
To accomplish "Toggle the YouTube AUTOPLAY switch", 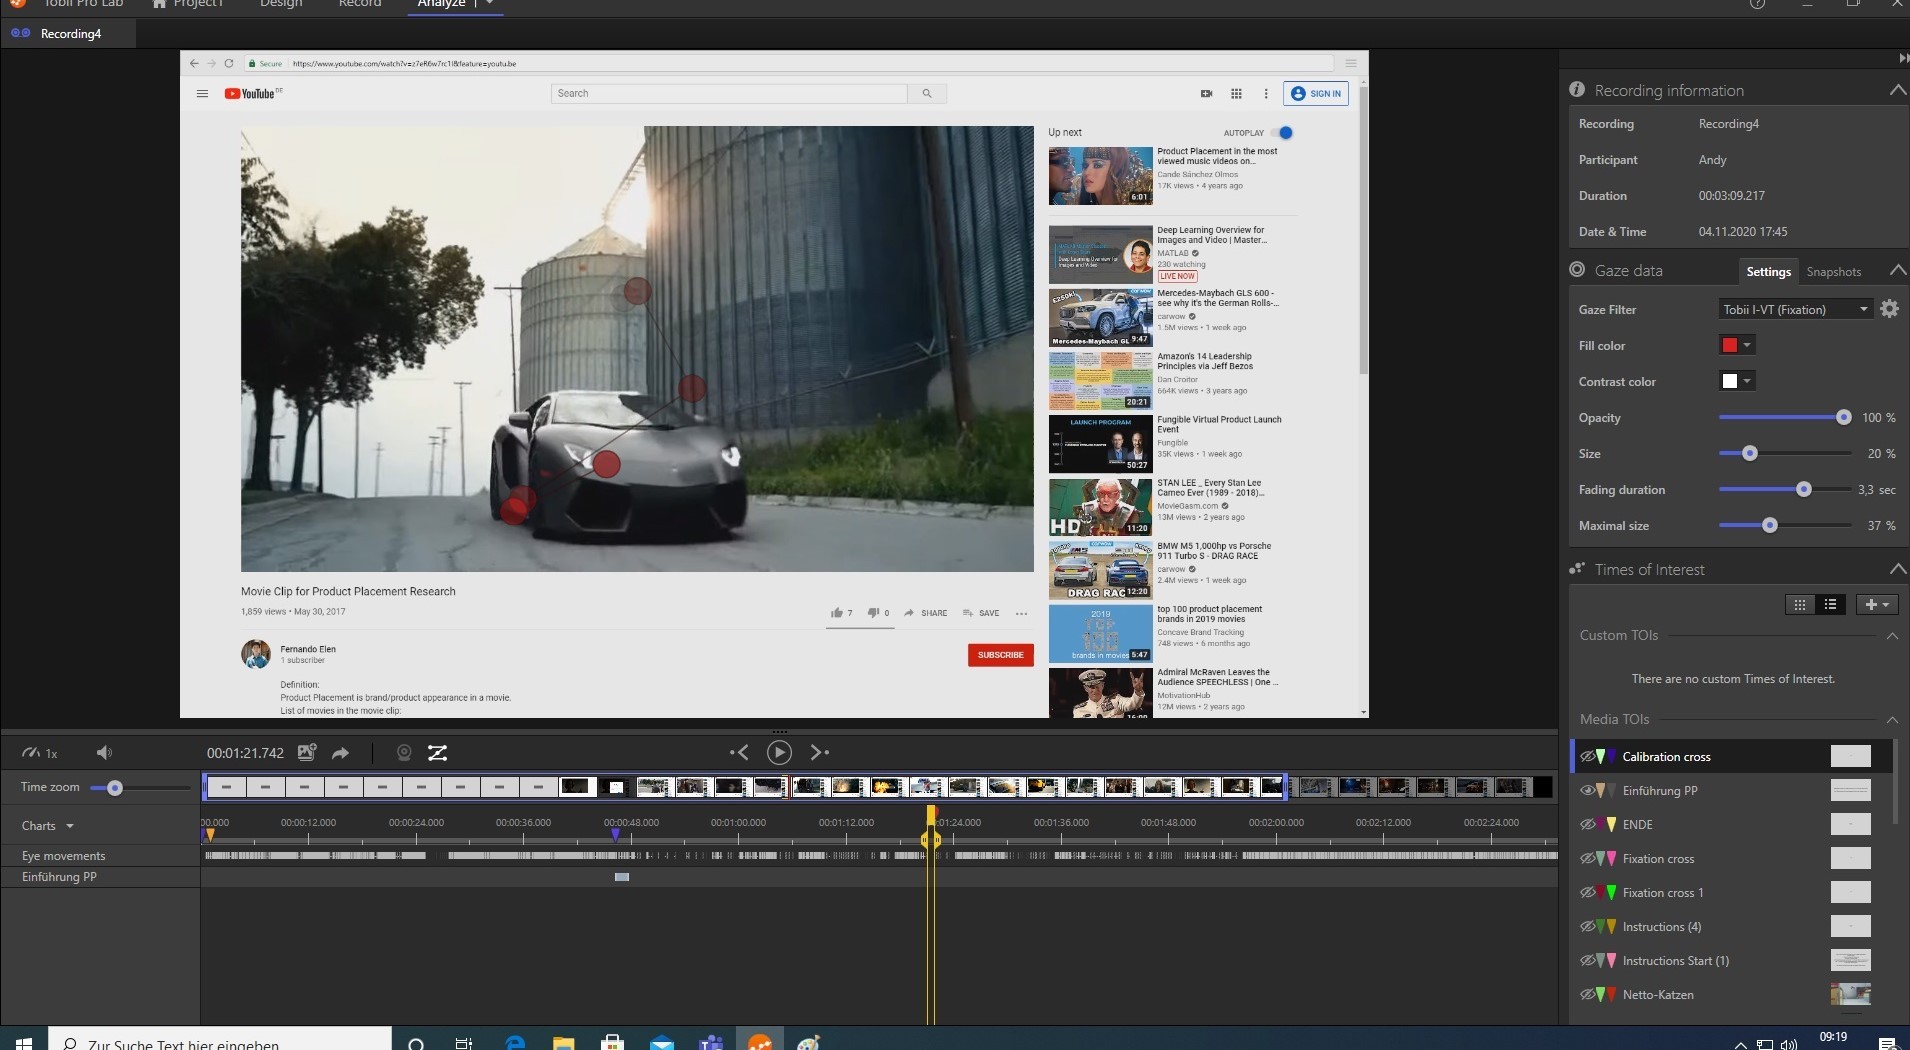I will (x=1283, y=132).
